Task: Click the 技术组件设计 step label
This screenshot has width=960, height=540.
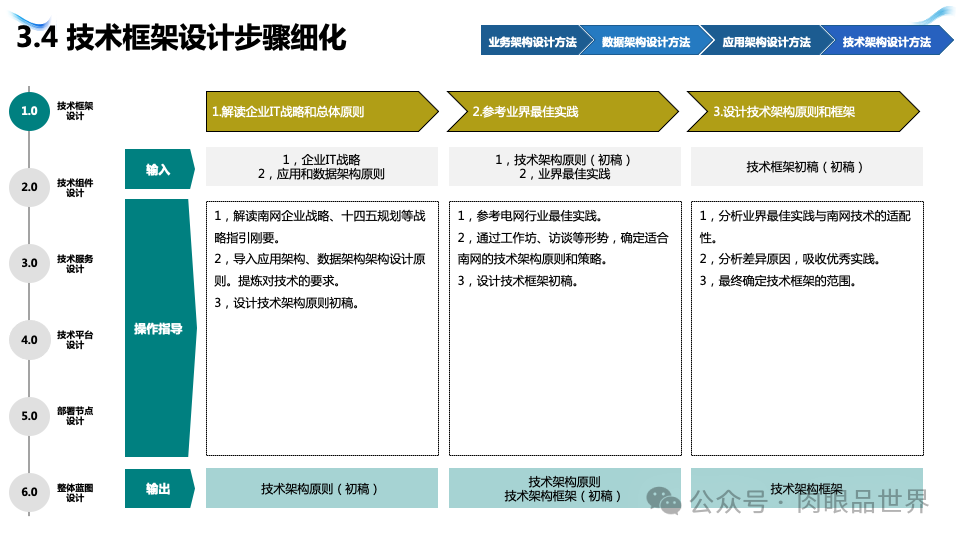Action: coord(75,187)
